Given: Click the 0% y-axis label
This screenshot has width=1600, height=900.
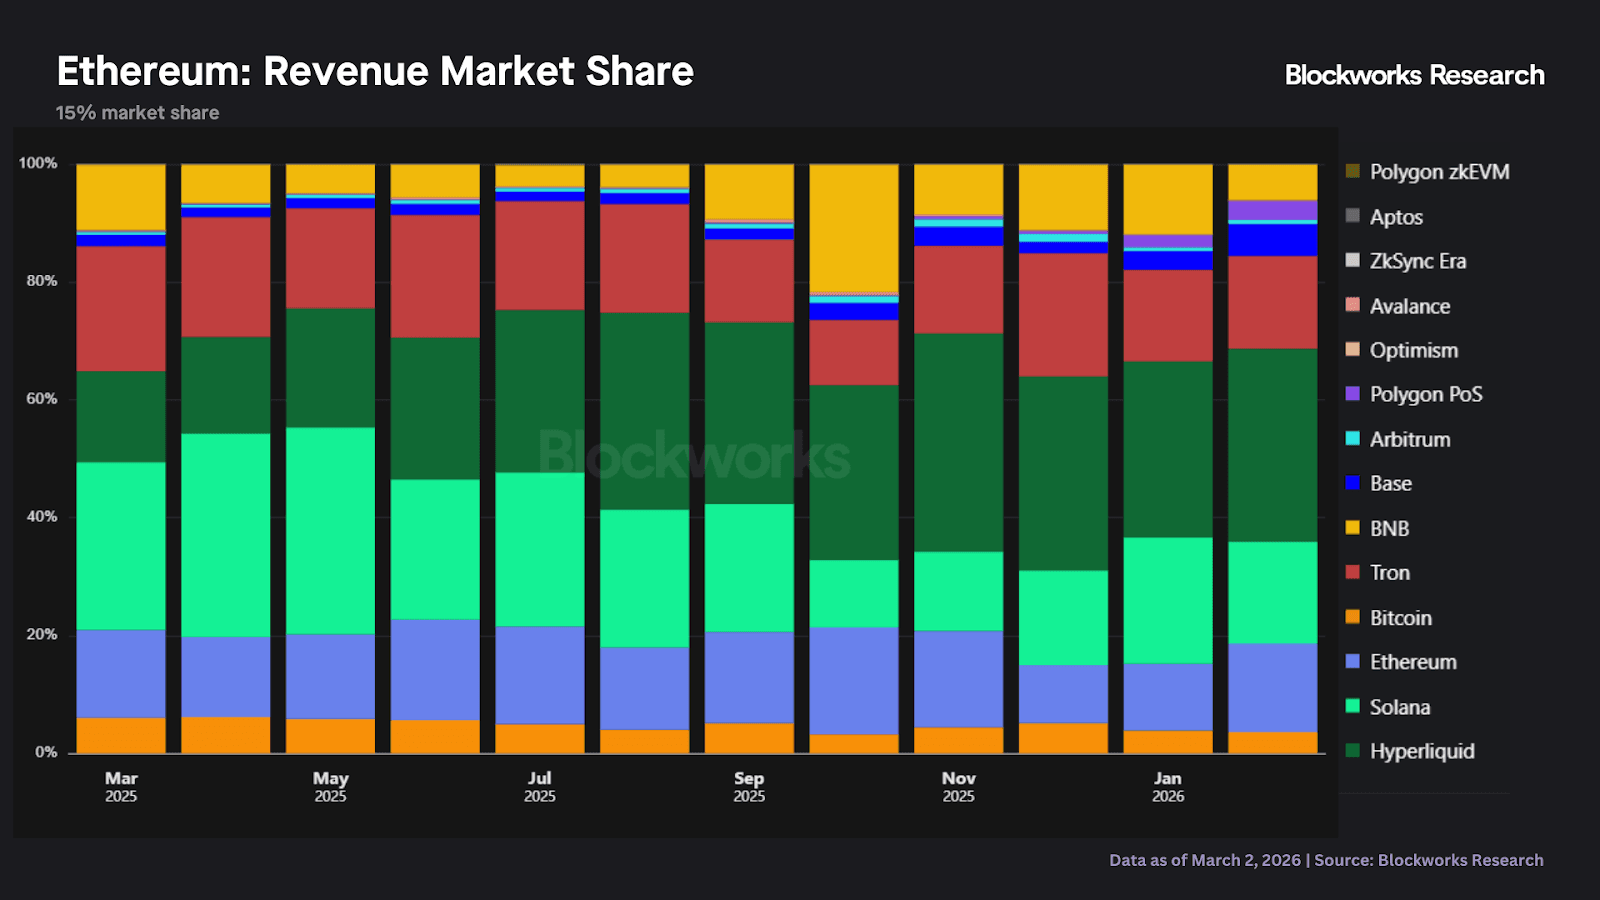Looking at the screenshot, I should (46, 752).
